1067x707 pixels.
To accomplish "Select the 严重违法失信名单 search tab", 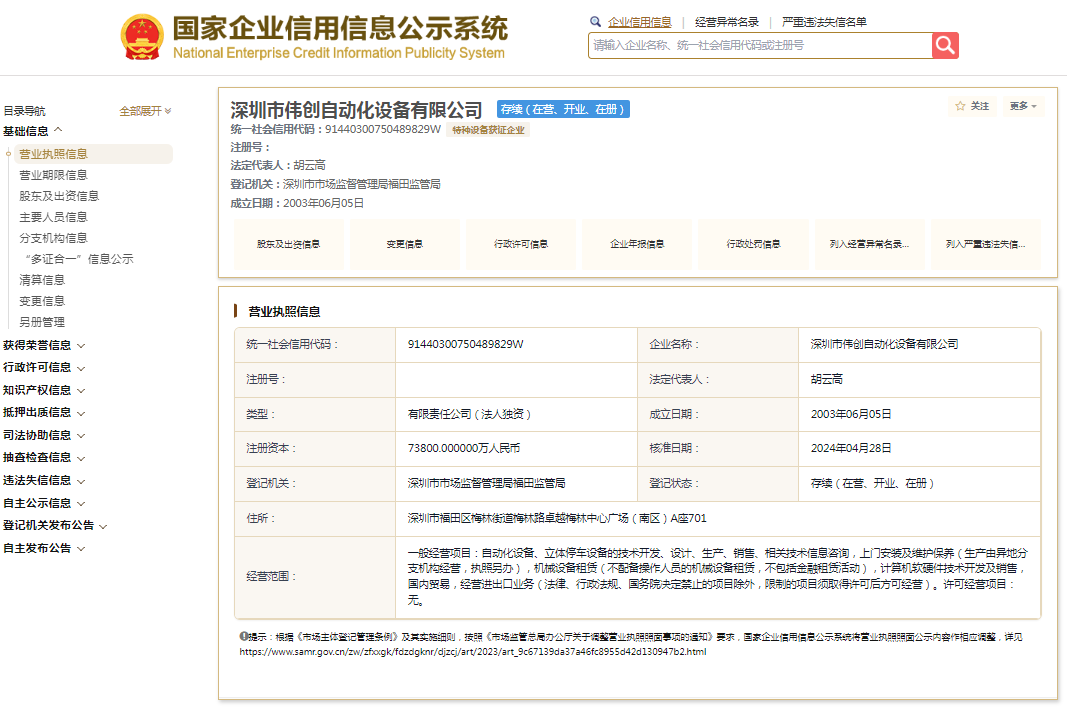I will [x=823, y=22].
